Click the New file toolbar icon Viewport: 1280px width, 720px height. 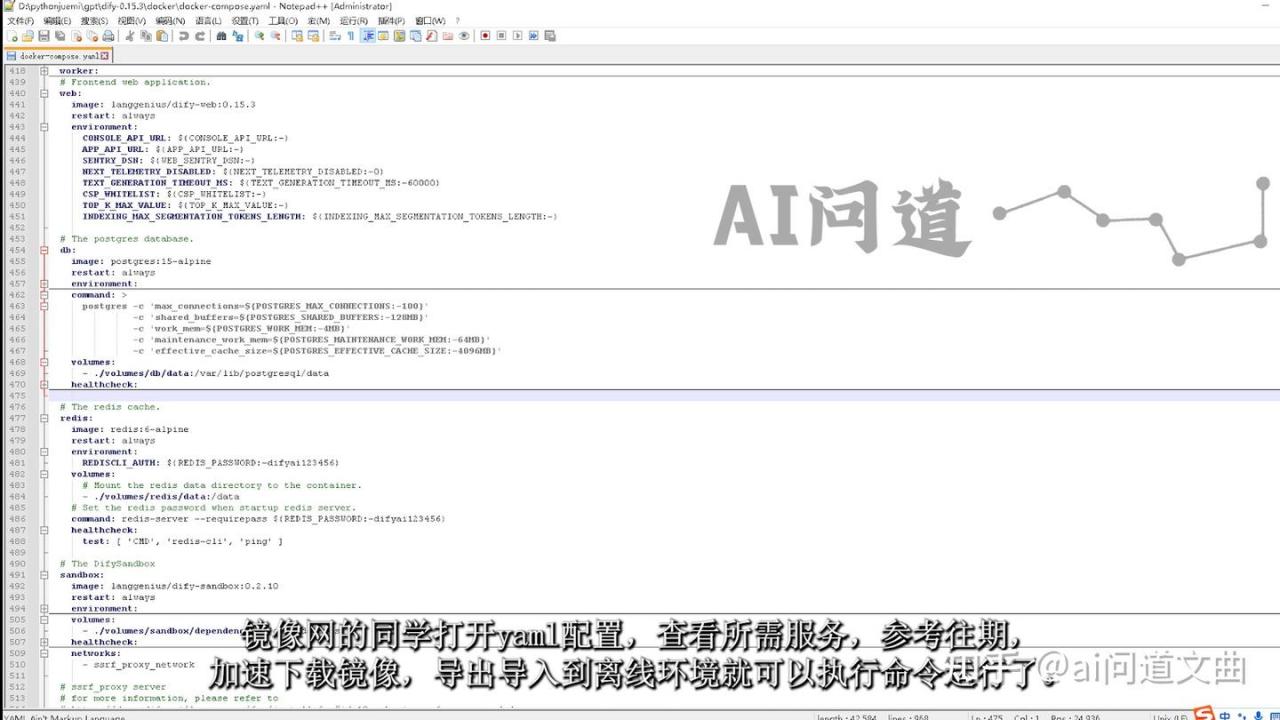[12, 36]
